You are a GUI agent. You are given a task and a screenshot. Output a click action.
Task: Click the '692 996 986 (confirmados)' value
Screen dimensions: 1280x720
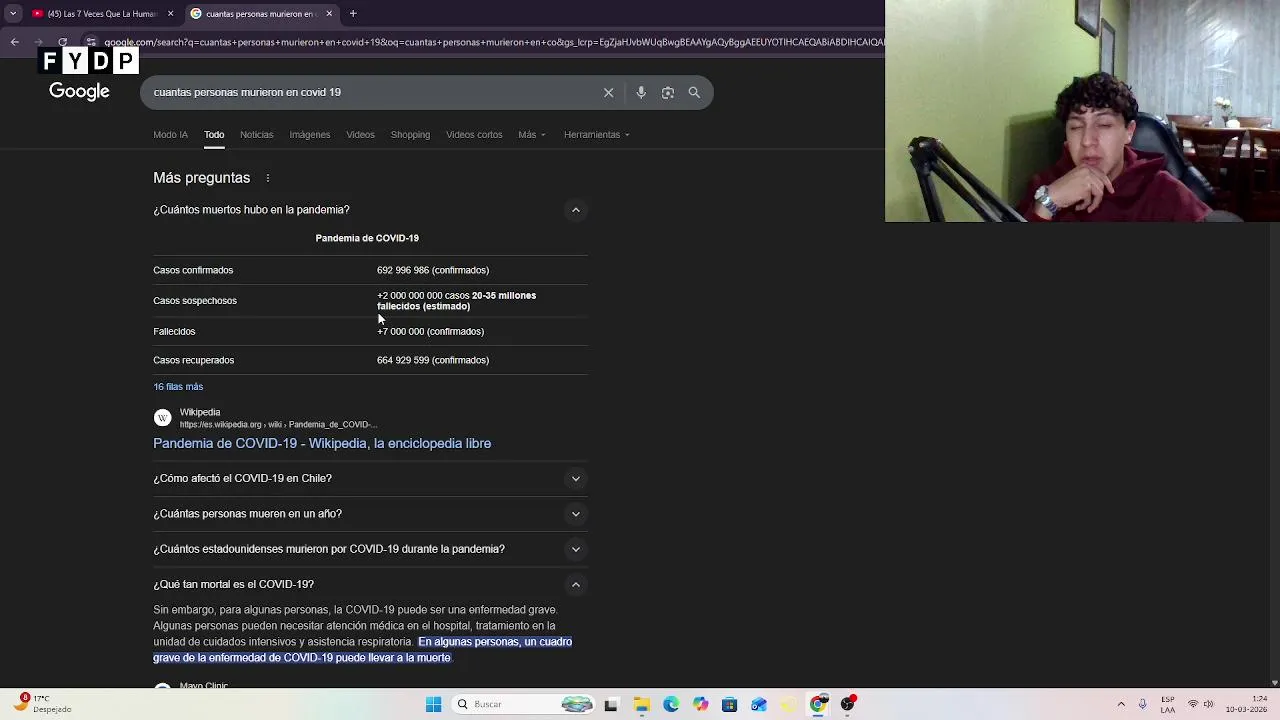point(433,270)
